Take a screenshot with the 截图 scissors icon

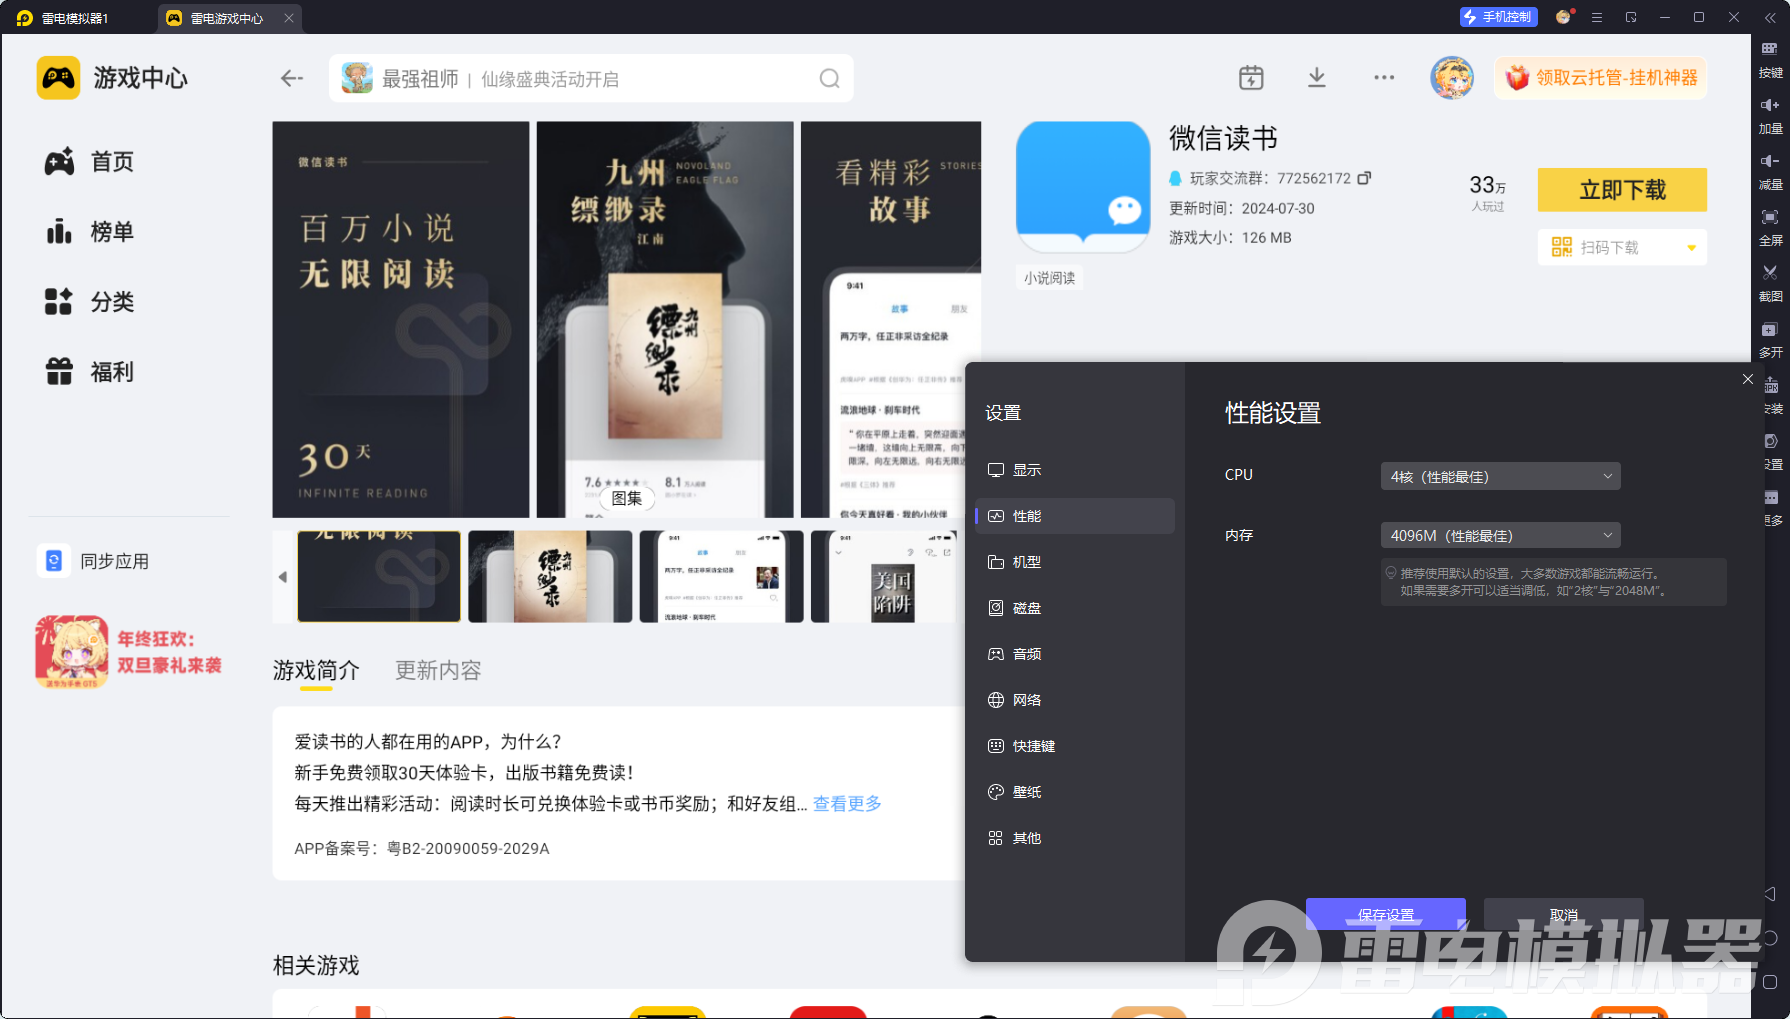pyautogui.click(x=1770, y=273)
